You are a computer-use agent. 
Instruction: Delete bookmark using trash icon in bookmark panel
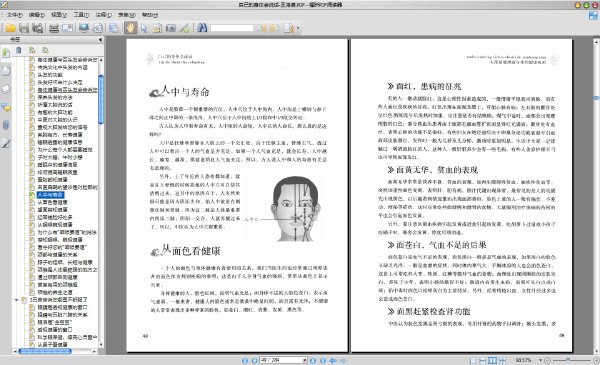19,50
